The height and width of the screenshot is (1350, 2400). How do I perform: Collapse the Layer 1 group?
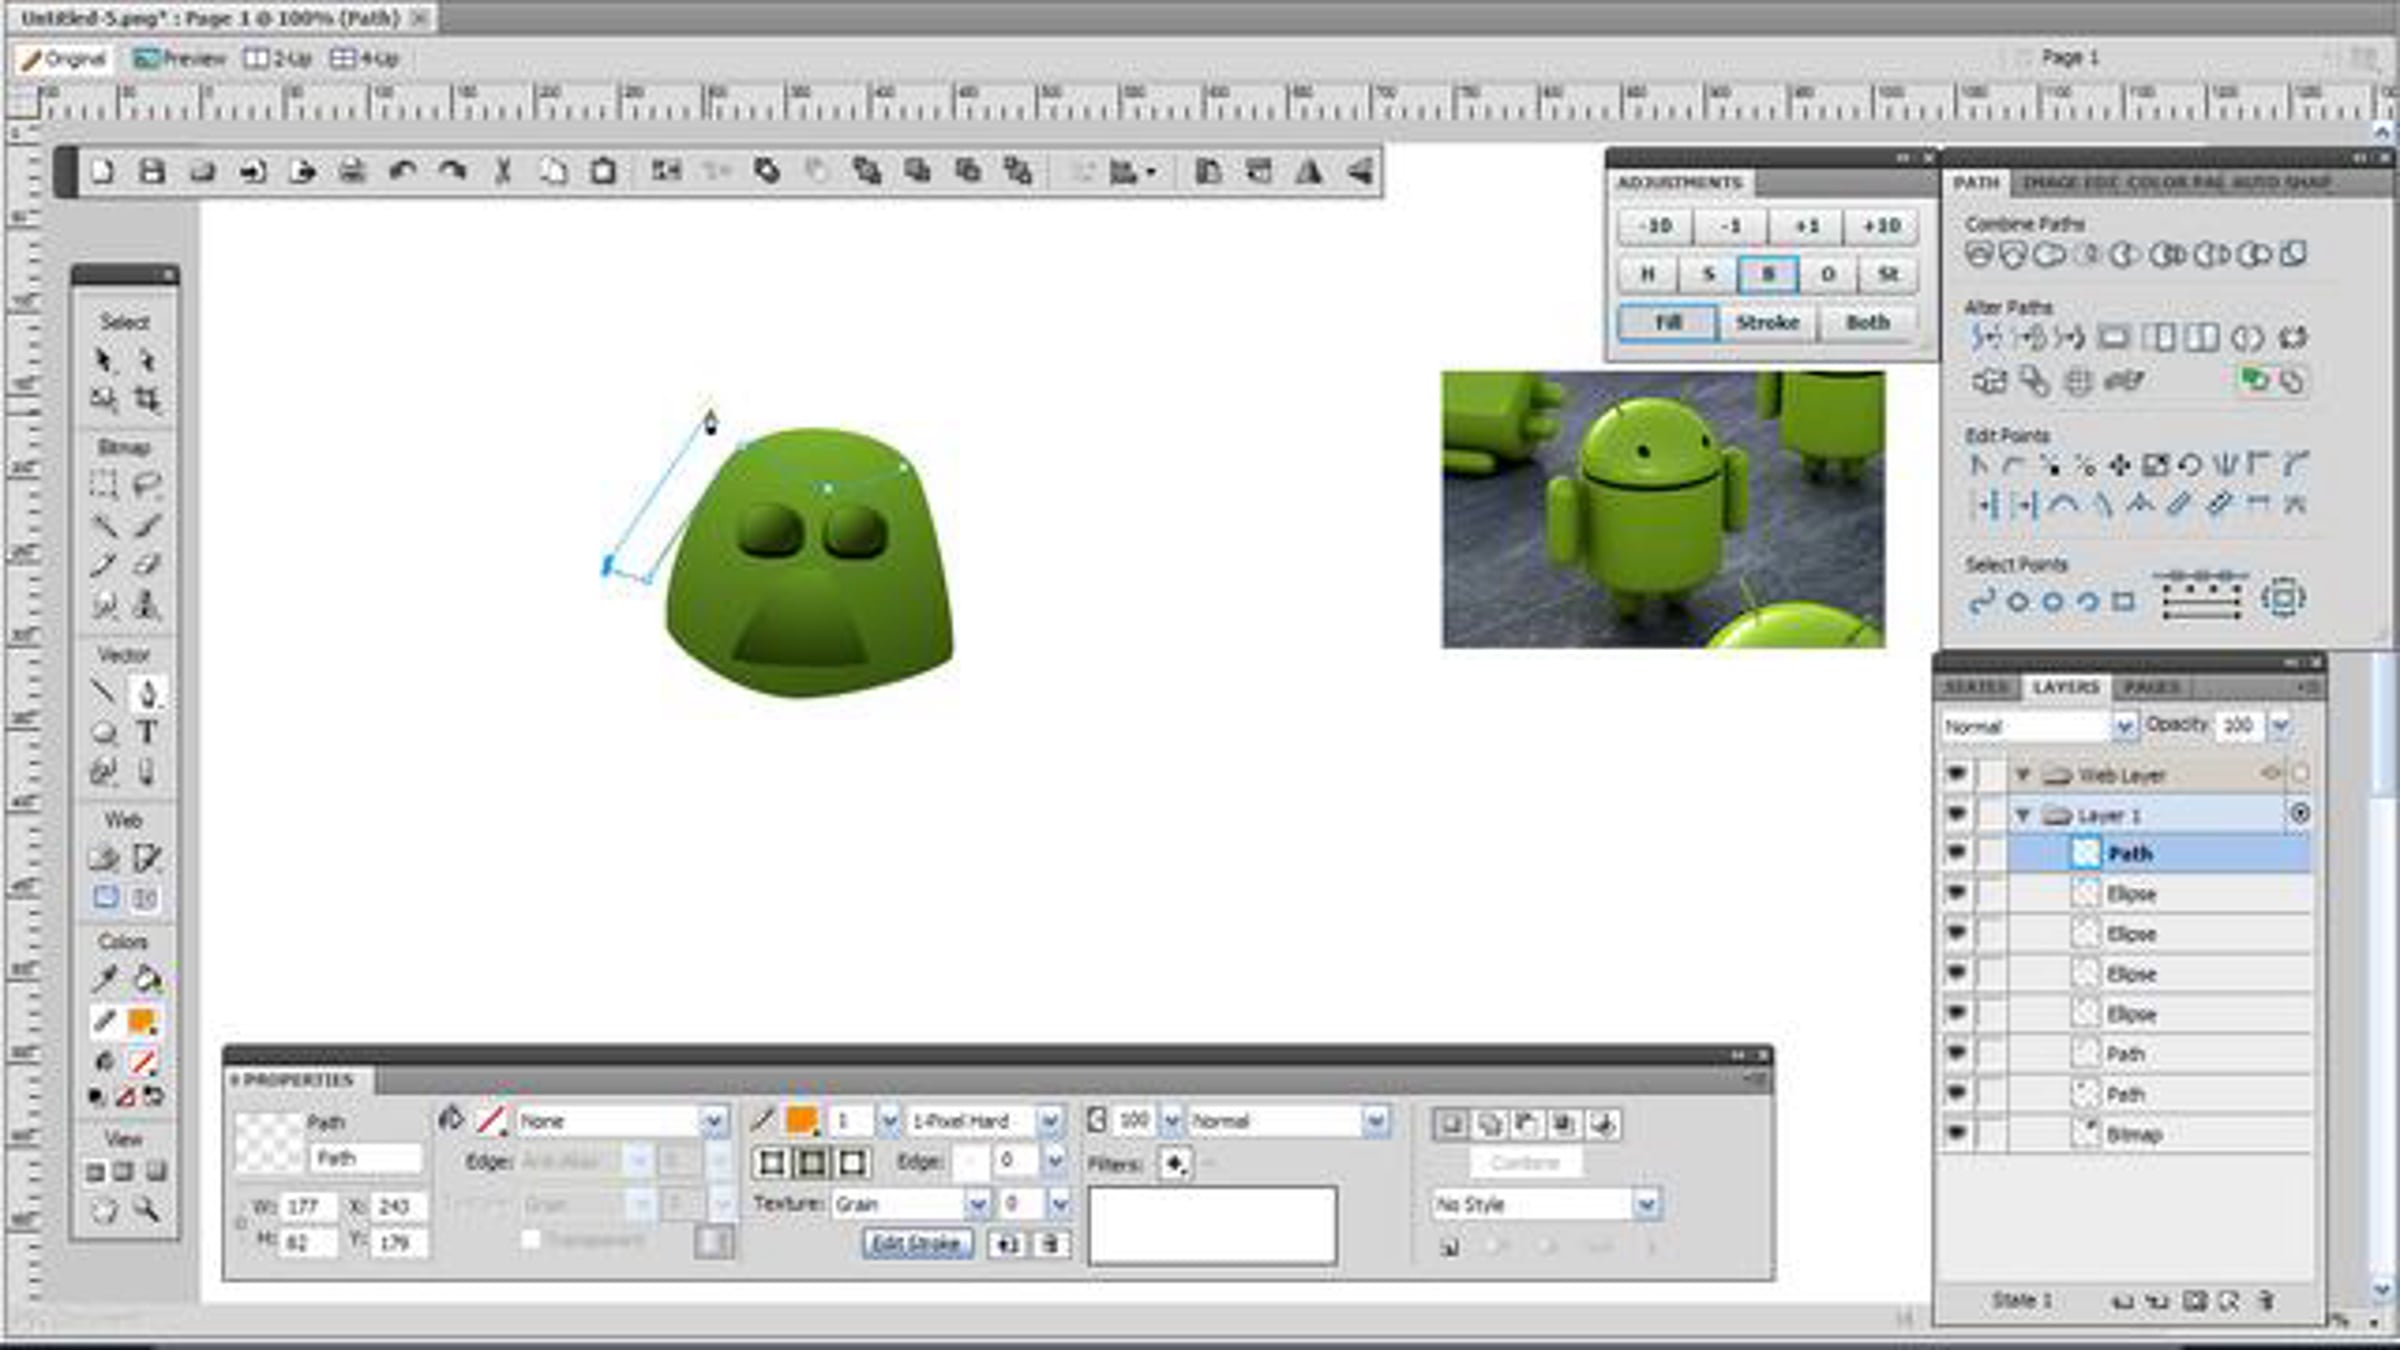[x=2022, y=815]
